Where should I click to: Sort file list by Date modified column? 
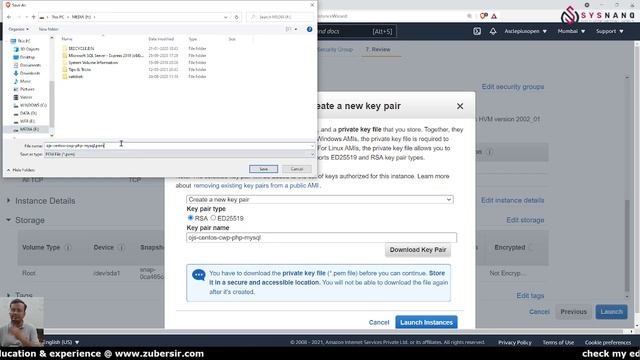161,39
